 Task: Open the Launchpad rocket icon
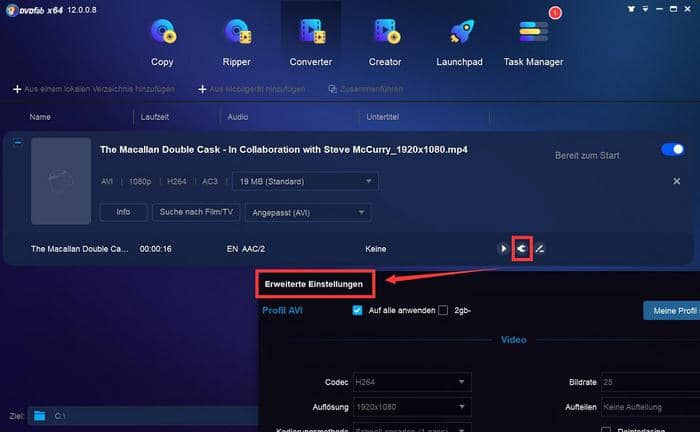point(461,32)
